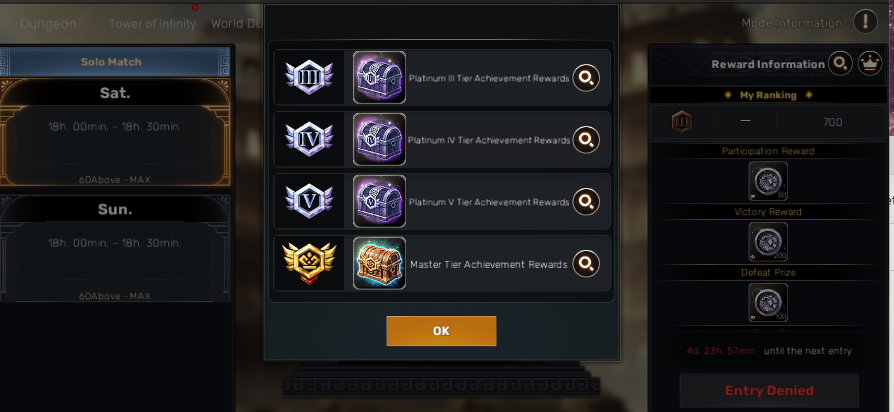The width and height of the screenshot is (894, 412).
Task: Click the Platinum IV tier badge emblem
Action: tap(309, 140)
